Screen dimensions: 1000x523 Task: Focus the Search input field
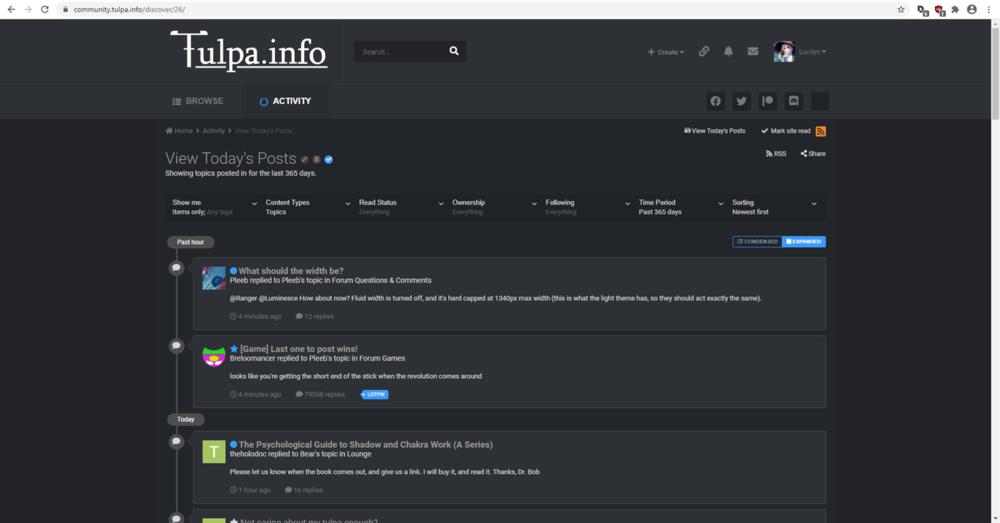coord(402,52)
